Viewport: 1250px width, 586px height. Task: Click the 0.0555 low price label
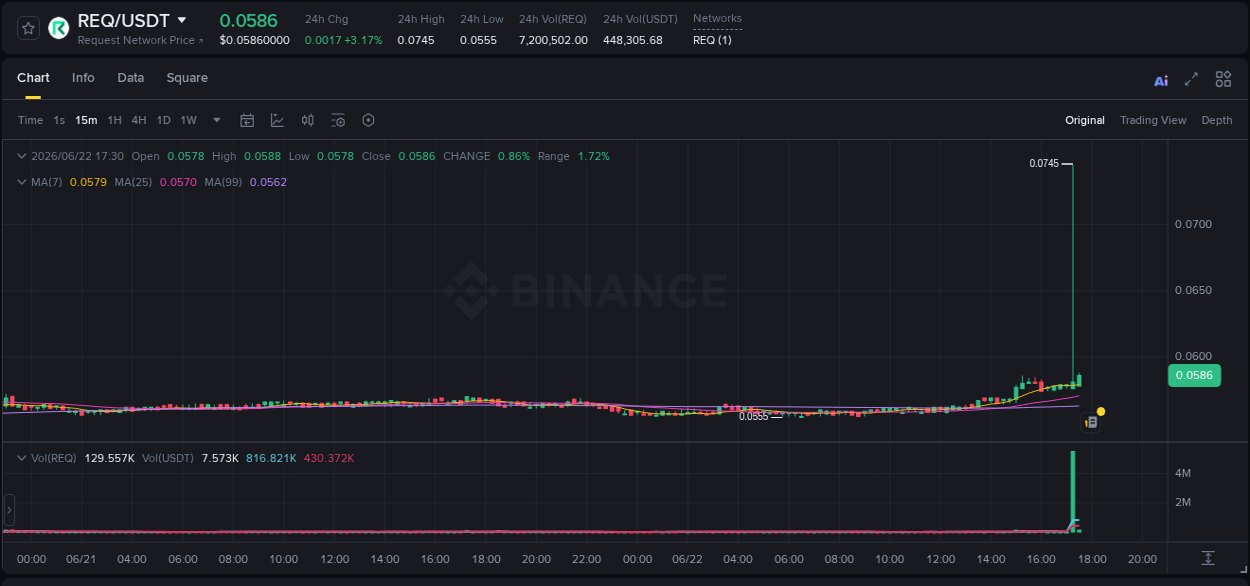(x=754, y=416)
